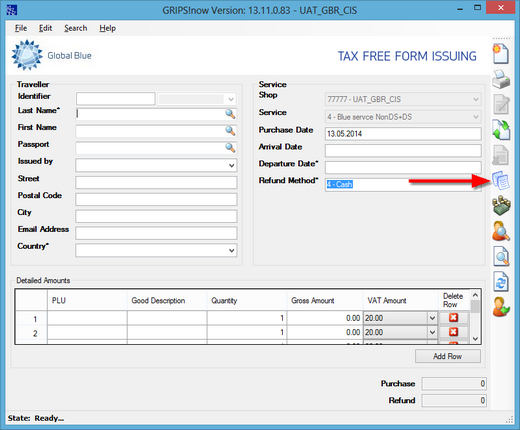Click the greyed edit document pencil icon
The width and height of the screenshot is (520, 430).
pyautogui.click(x=501, y=104)
